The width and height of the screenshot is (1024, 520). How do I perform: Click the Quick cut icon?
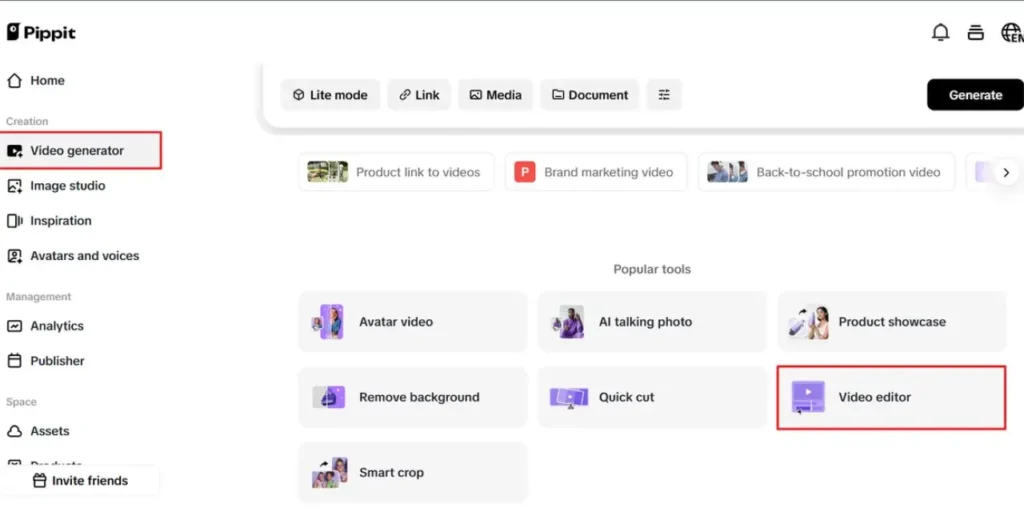[x=569, y=397]
